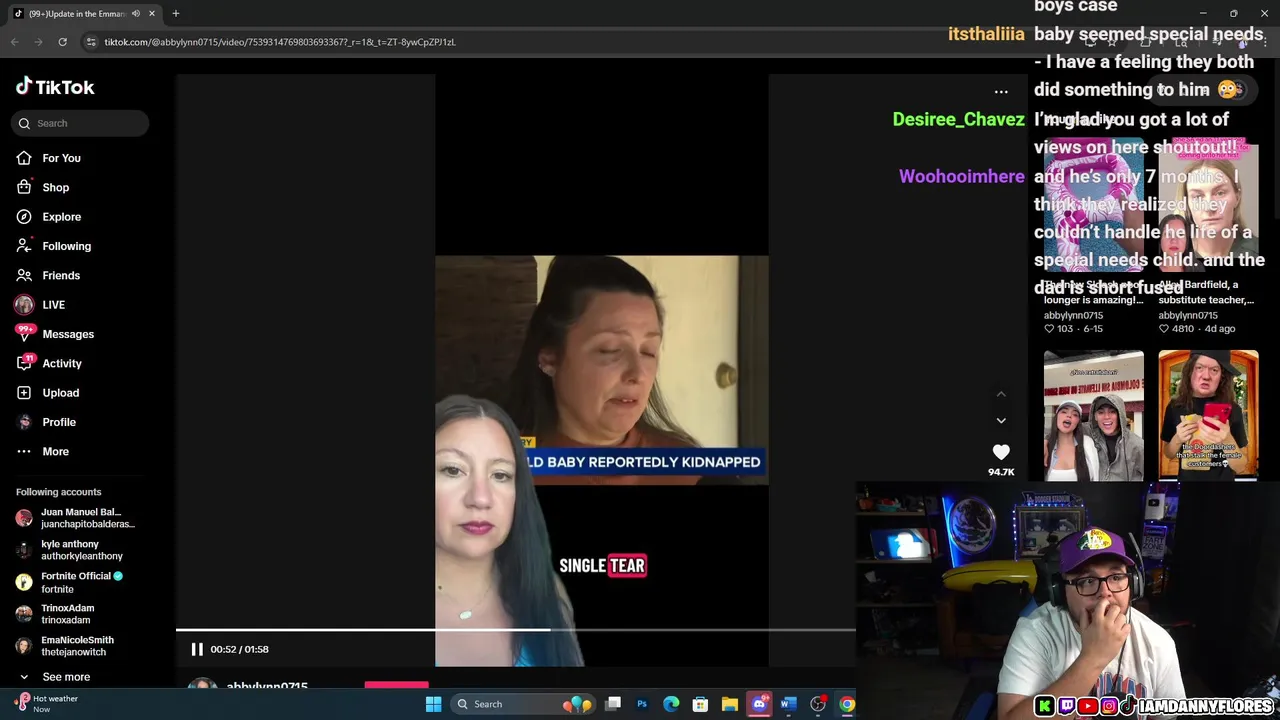
Task: Open the Shop page
Action: coord(55,187)
